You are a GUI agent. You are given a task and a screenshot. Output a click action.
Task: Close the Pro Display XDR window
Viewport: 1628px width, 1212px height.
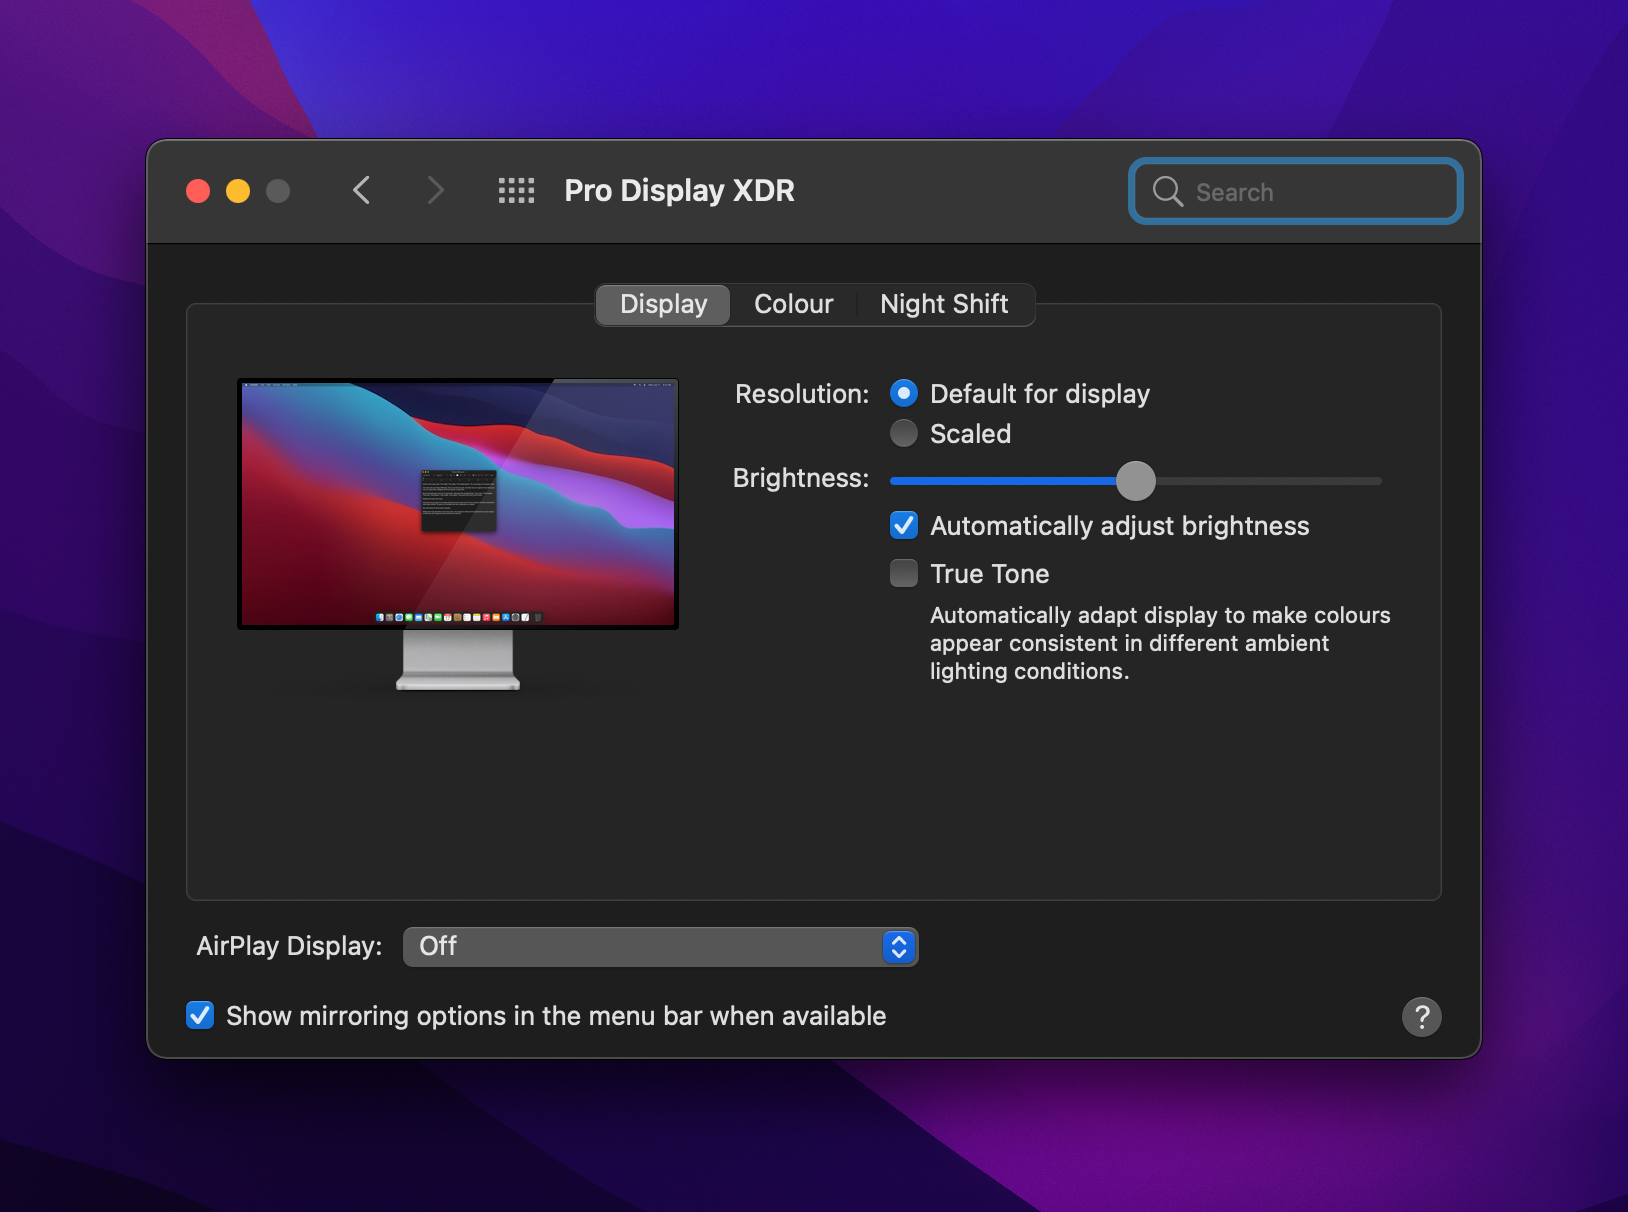coord(198,191)
